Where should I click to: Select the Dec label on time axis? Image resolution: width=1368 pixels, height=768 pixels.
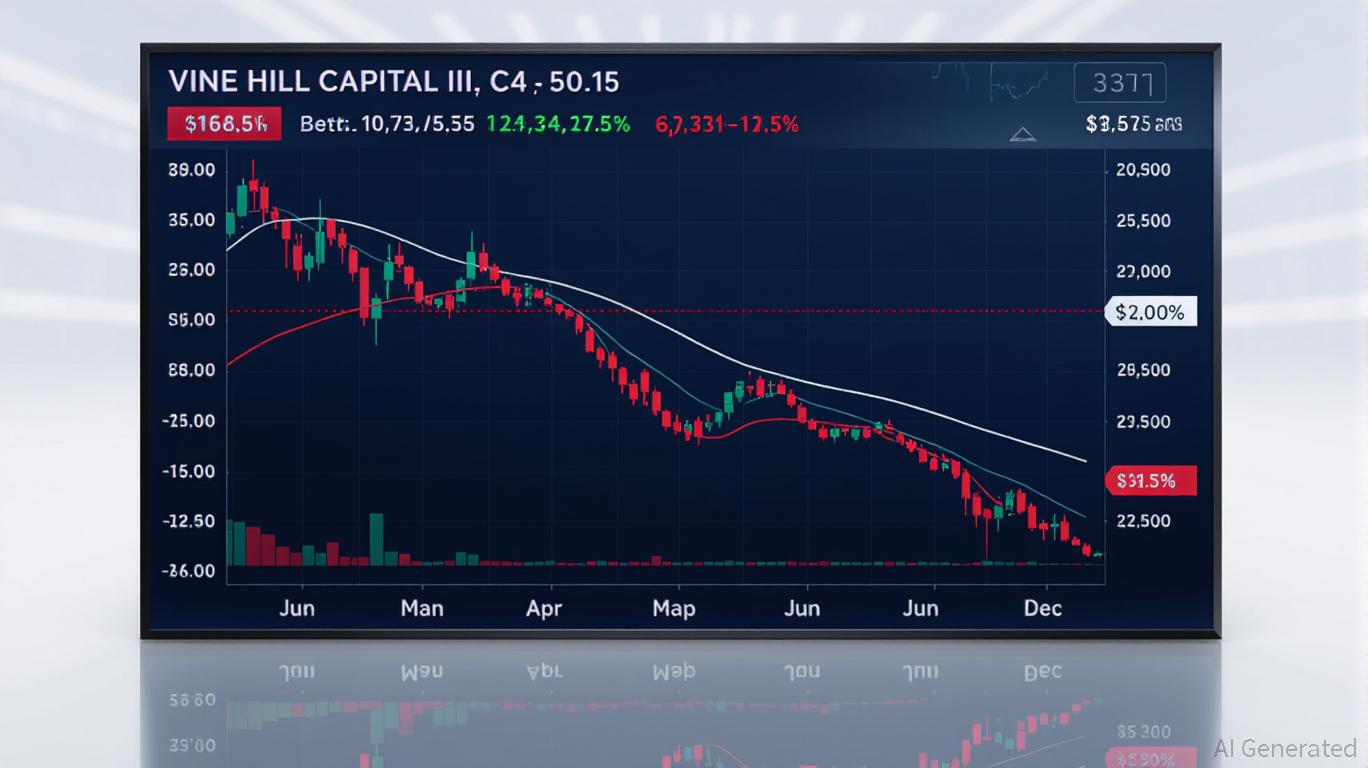[x=1043, y=607]
